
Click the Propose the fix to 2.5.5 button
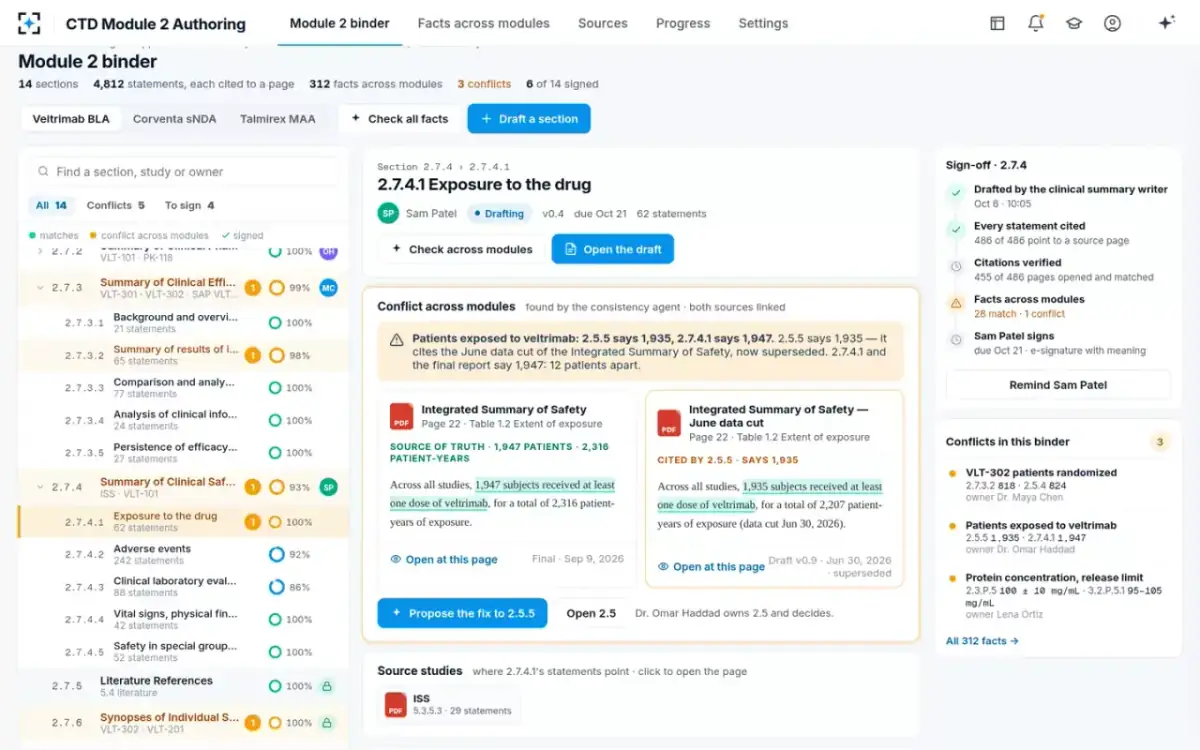462,613
